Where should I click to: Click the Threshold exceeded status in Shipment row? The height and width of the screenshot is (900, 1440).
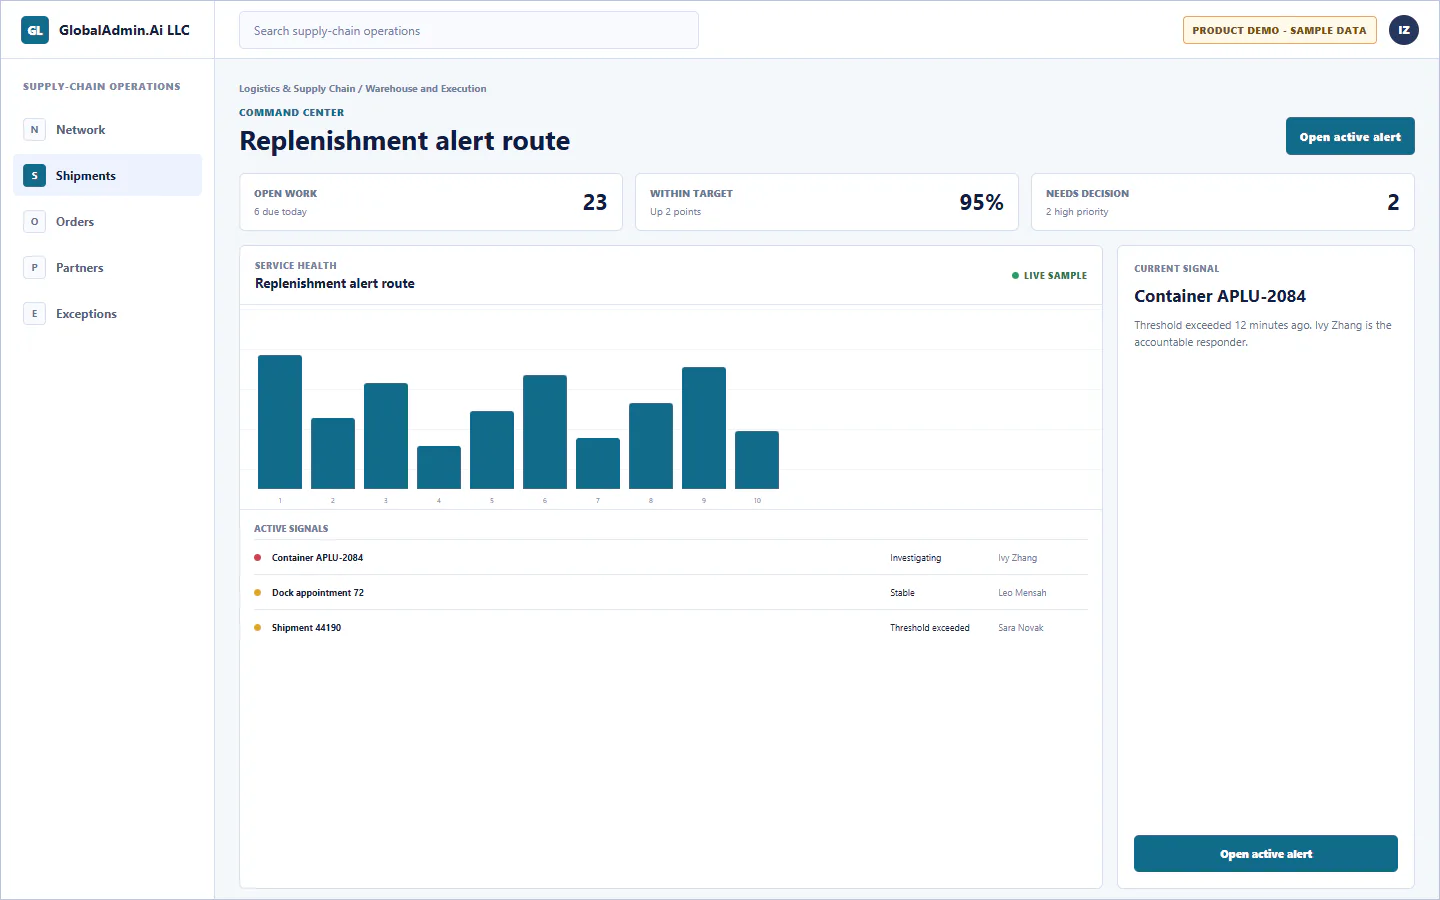tap(930, 628)
